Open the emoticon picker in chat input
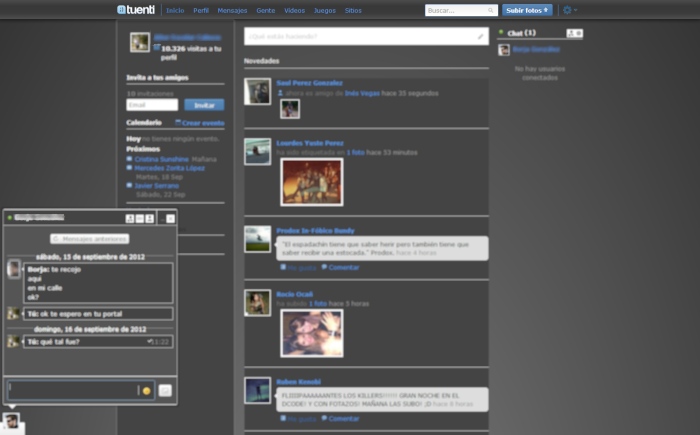Screen dimensions: 700x435 [146, 391]
